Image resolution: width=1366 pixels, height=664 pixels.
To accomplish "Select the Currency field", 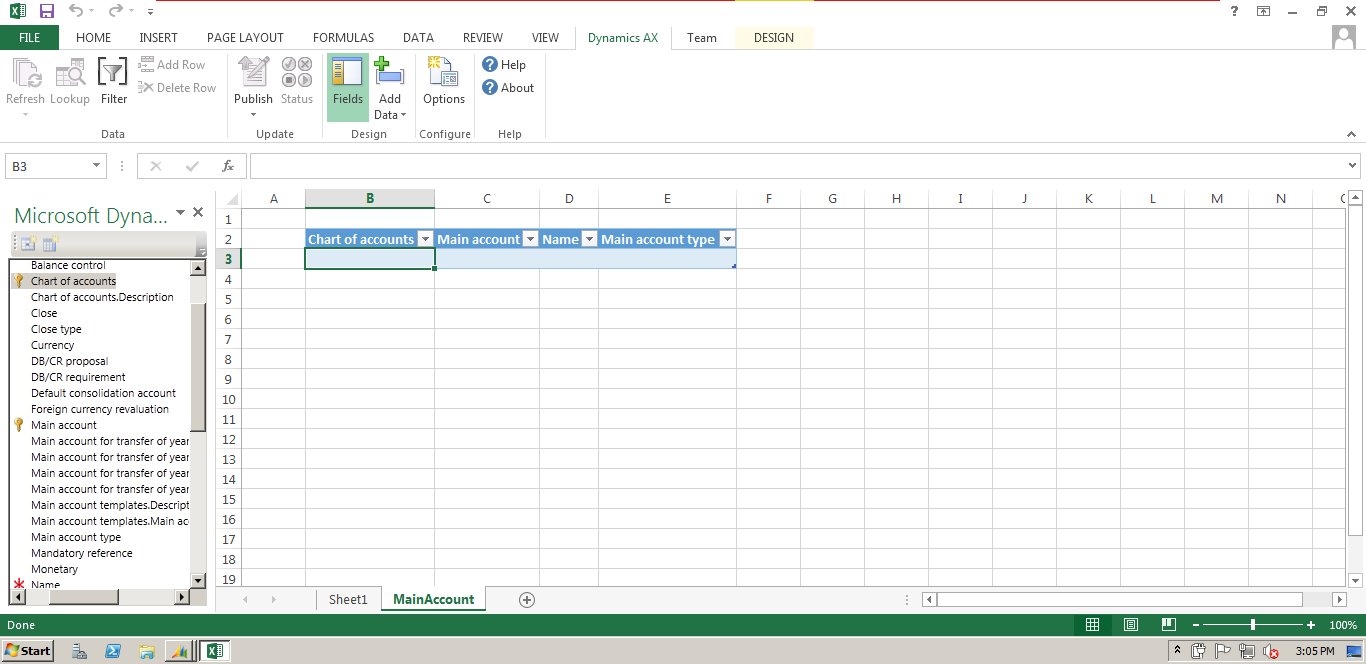I will click(52, 345).
